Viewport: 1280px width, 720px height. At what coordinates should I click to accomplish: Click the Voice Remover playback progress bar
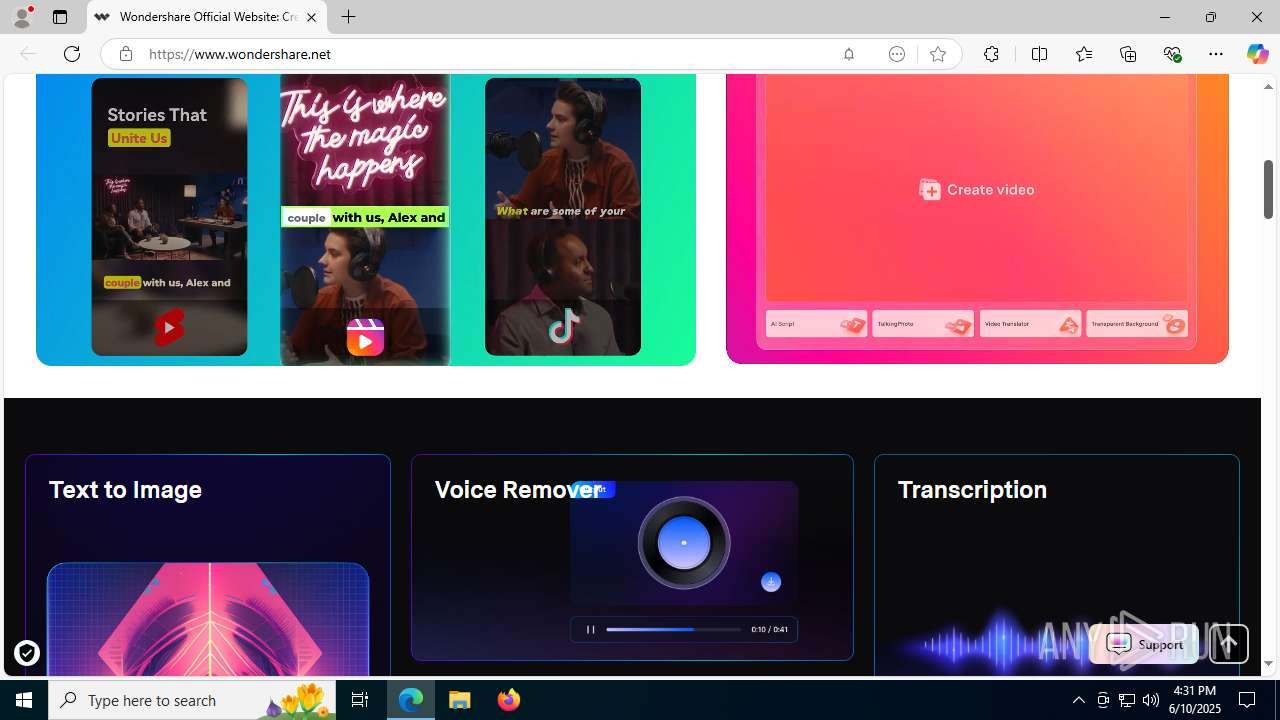(x=673, y=629)
